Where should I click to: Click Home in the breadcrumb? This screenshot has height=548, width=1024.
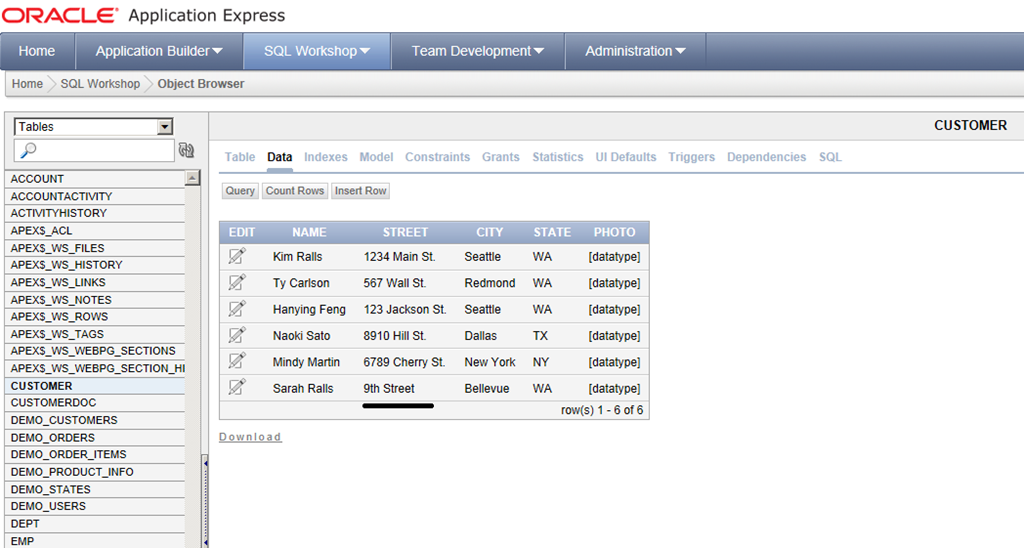[27, 84]
